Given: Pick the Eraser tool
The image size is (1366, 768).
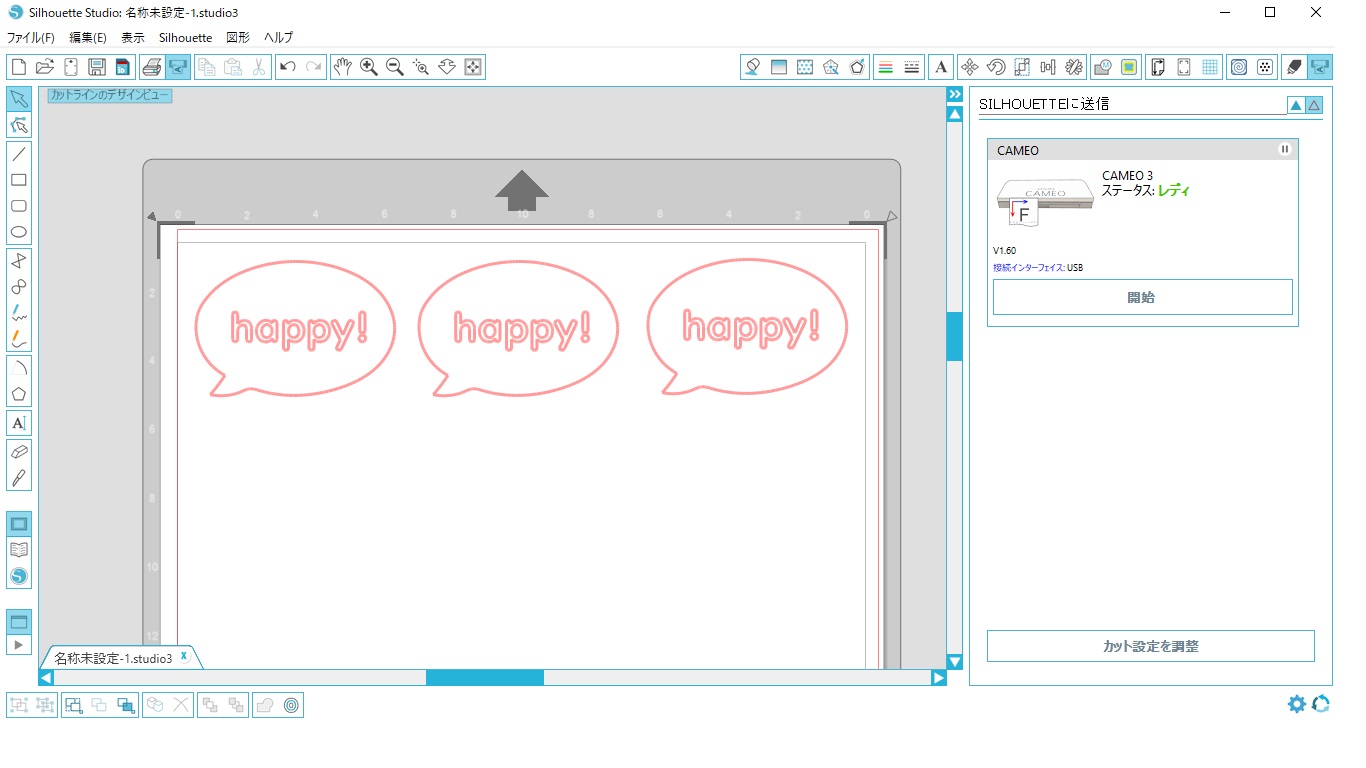Looking at the screenshot, I should coord(18,452).
